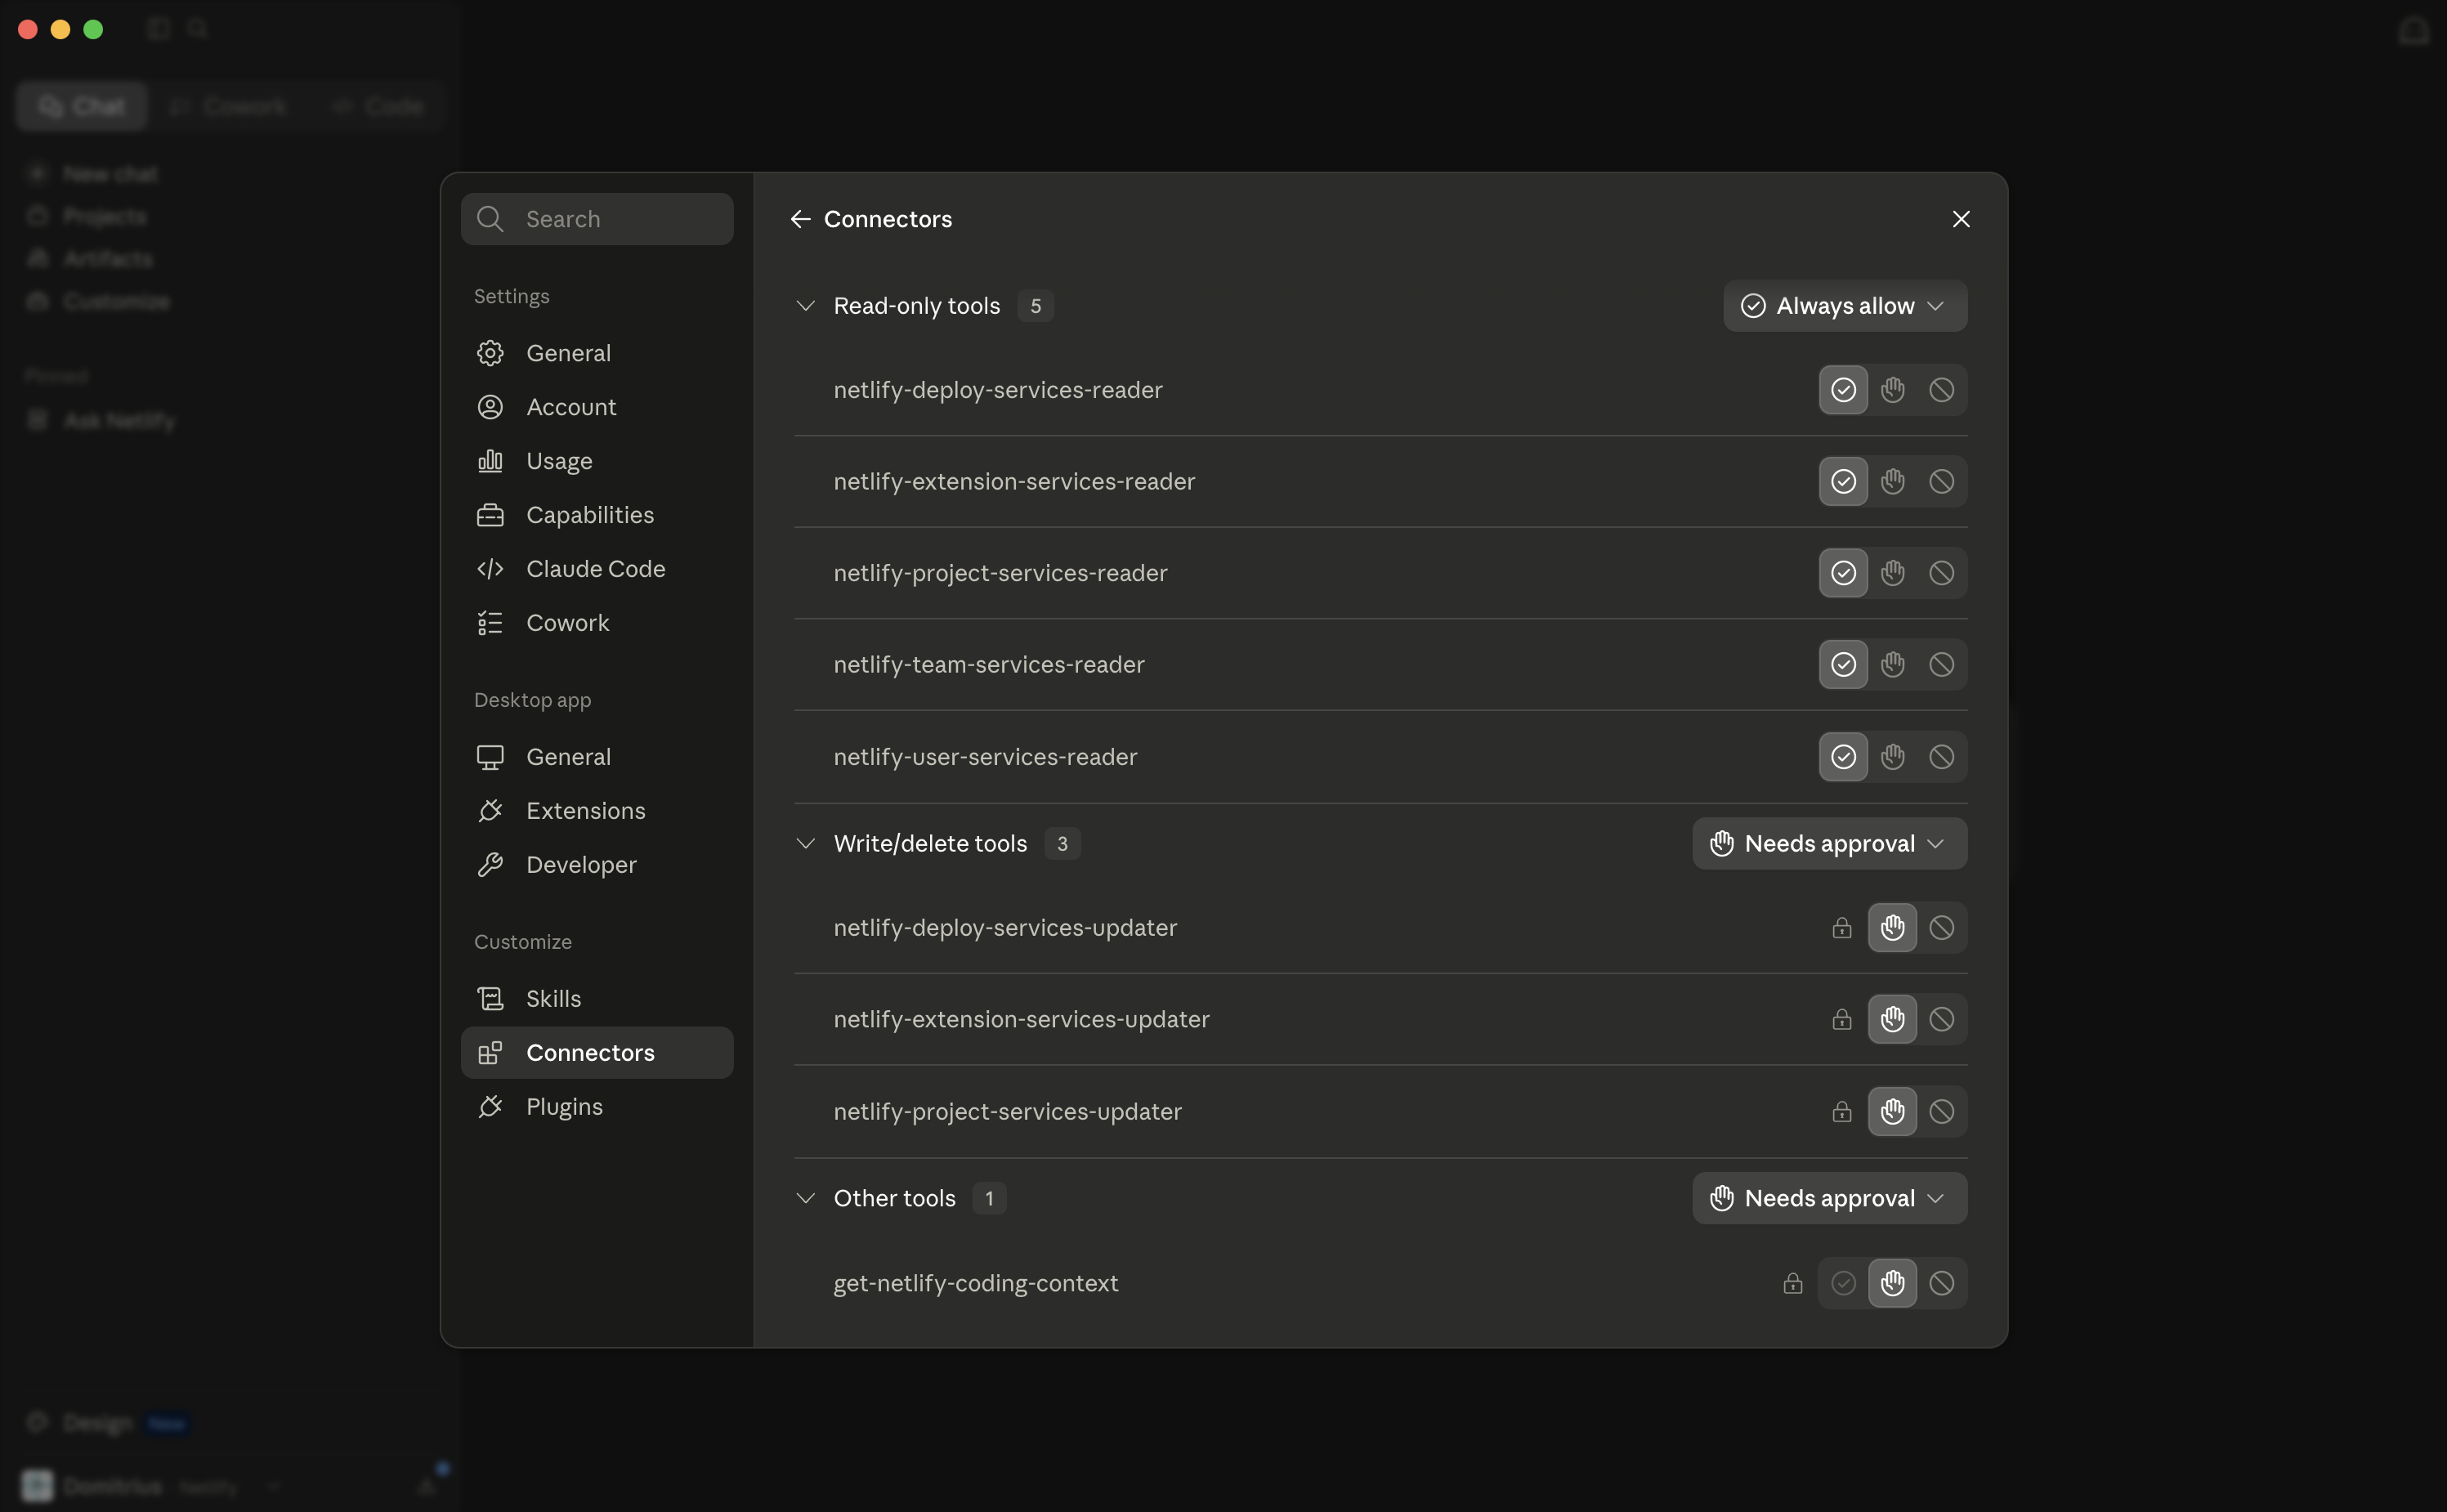Block netlify-user-services-reader tool

click(x=1941, y=757)
